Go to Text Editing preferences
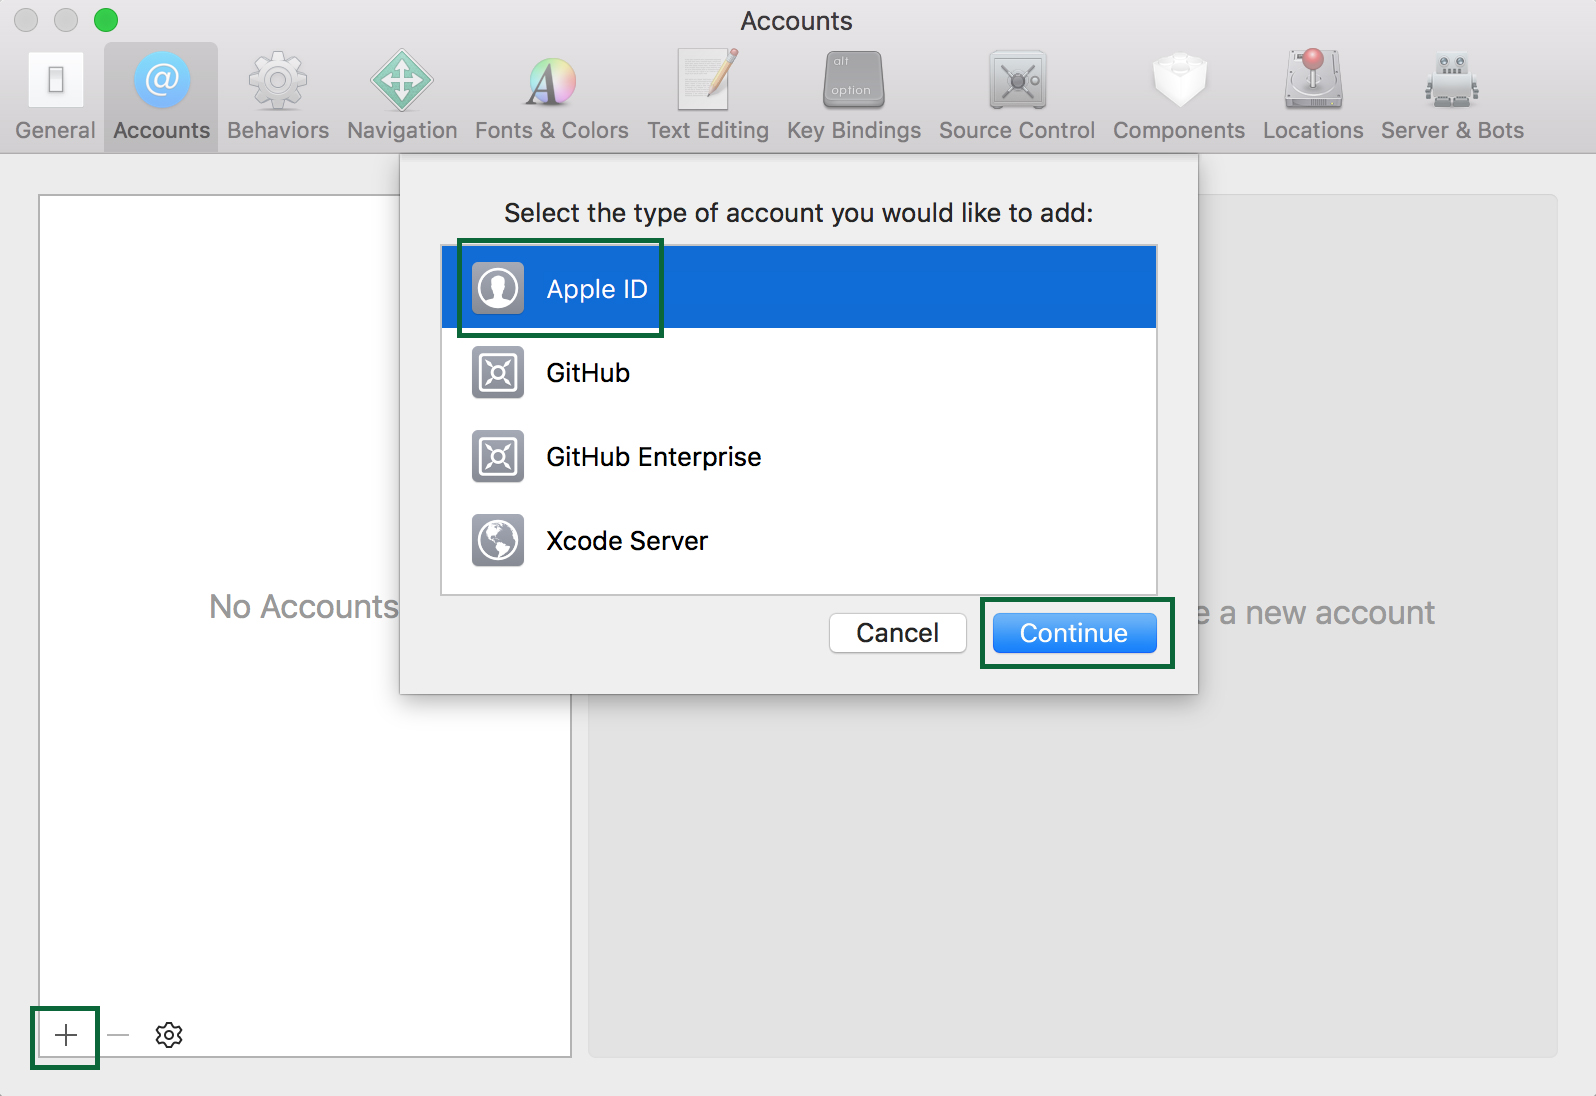 click(x=708, y=97)
